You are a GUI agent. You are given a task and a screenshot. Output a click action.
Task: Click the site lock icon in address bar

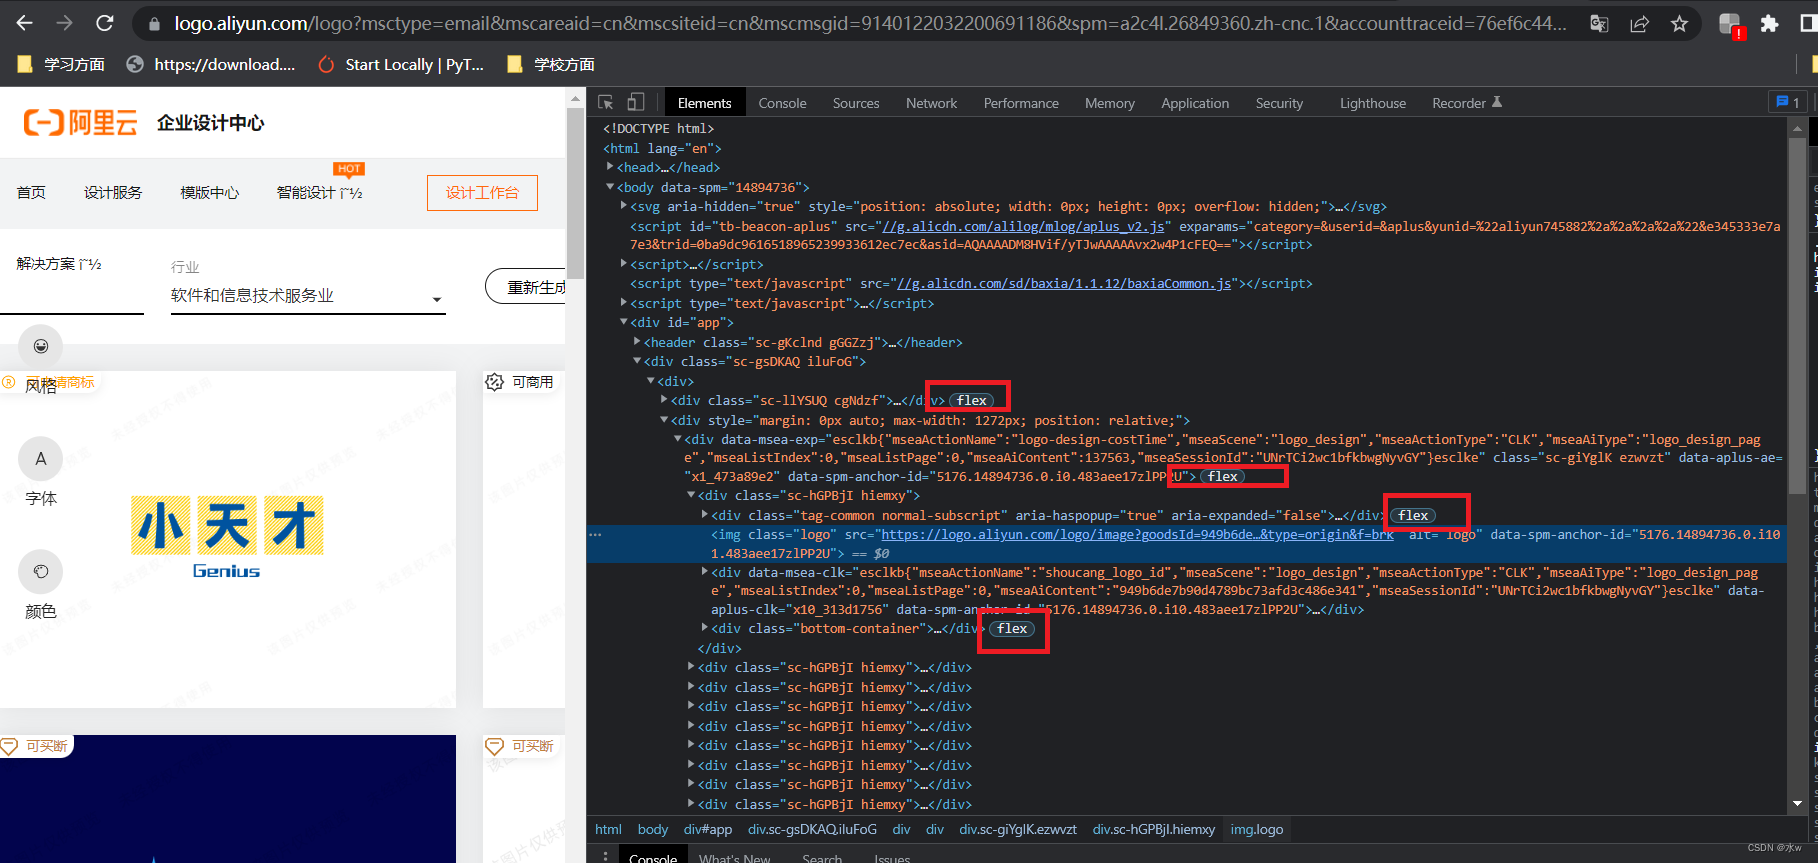(154, 24)
